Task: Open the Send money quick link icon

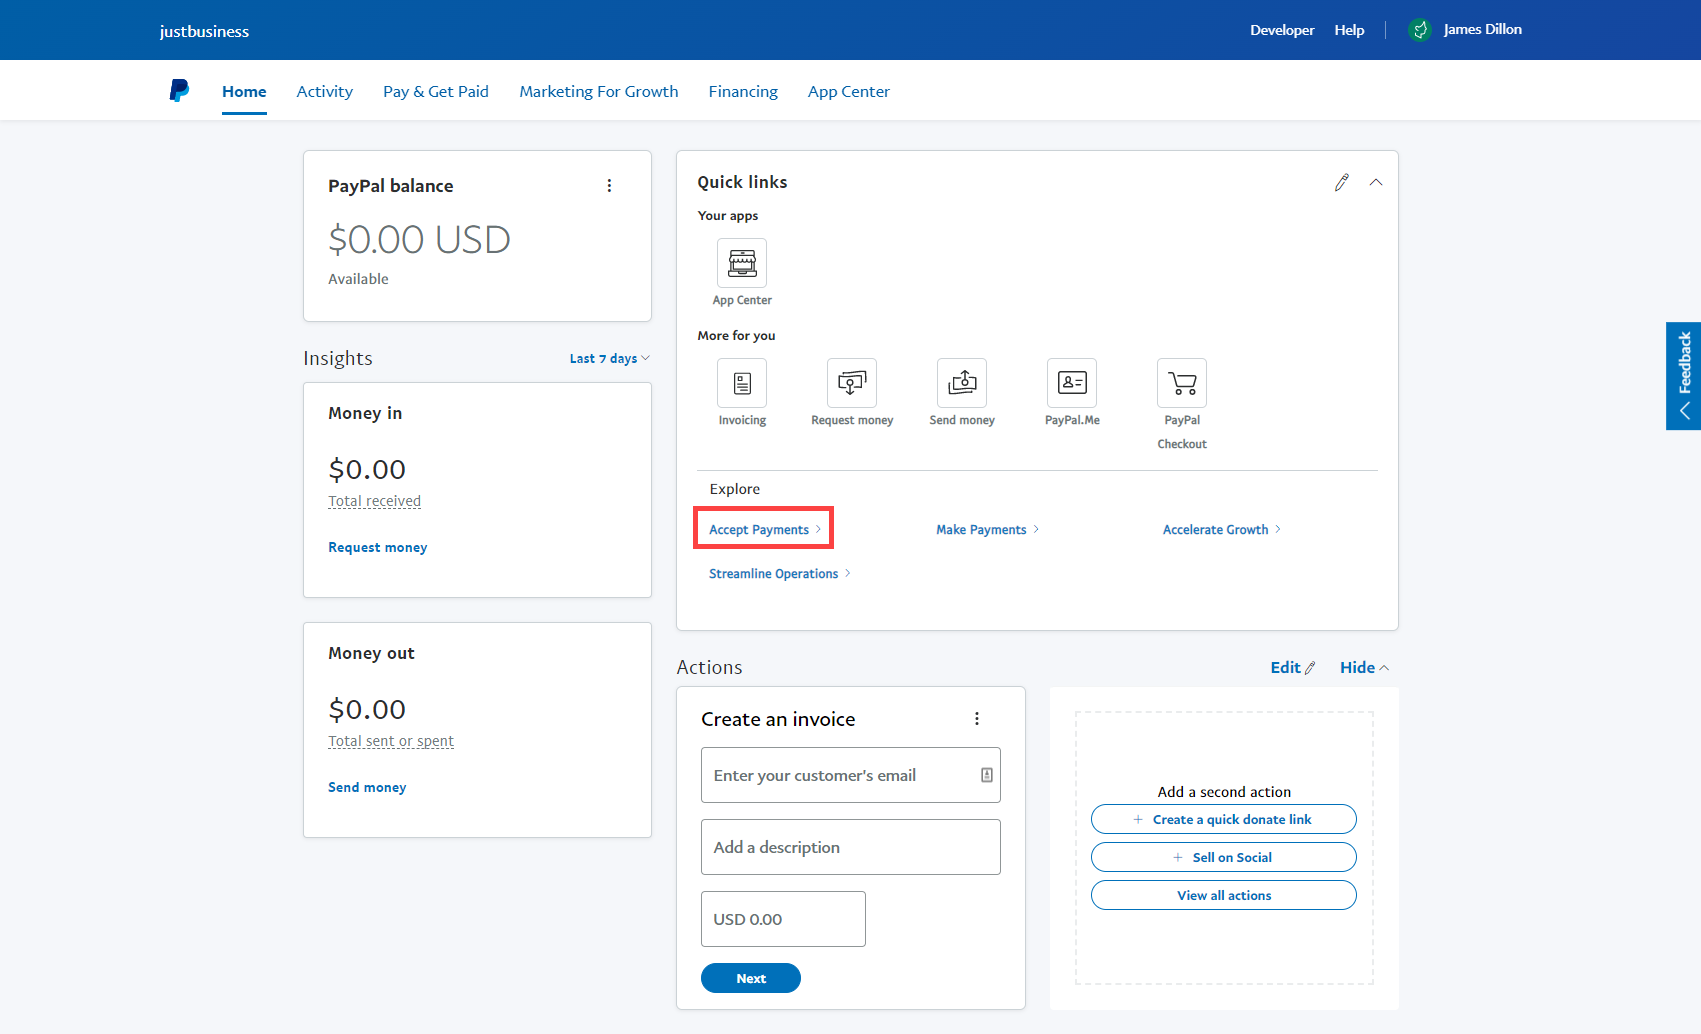Action: point(962,383)
